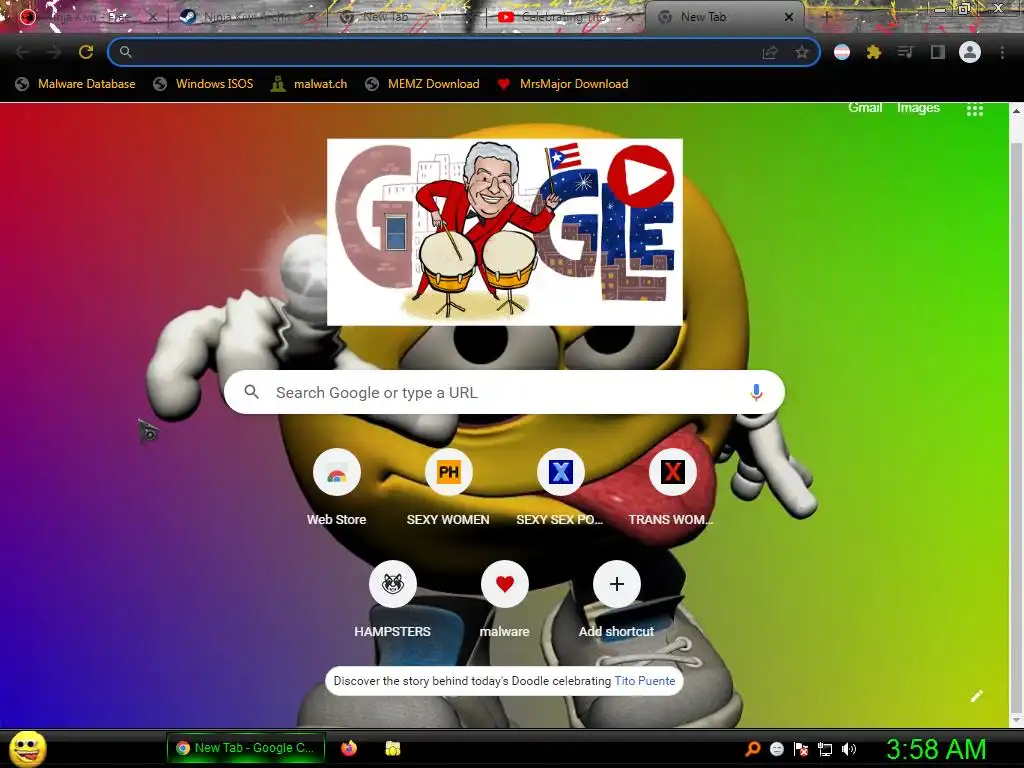Click the 3:58 AM clock

click(x=936, y=749)
